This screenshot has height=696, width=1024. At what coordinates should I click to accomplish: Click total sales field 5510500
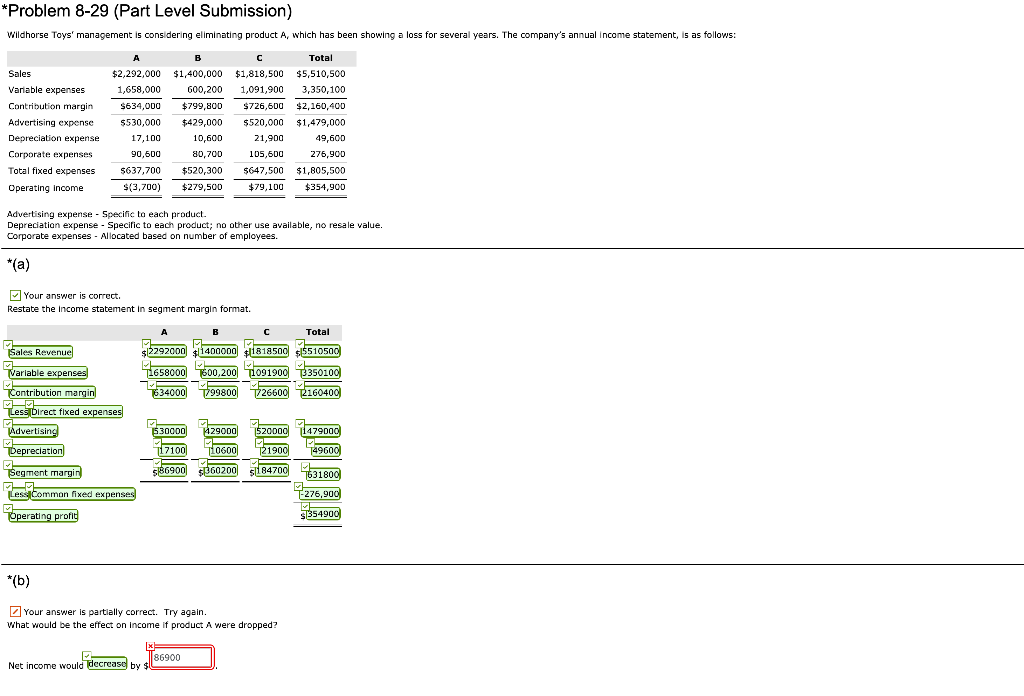(x=321, y=351)
